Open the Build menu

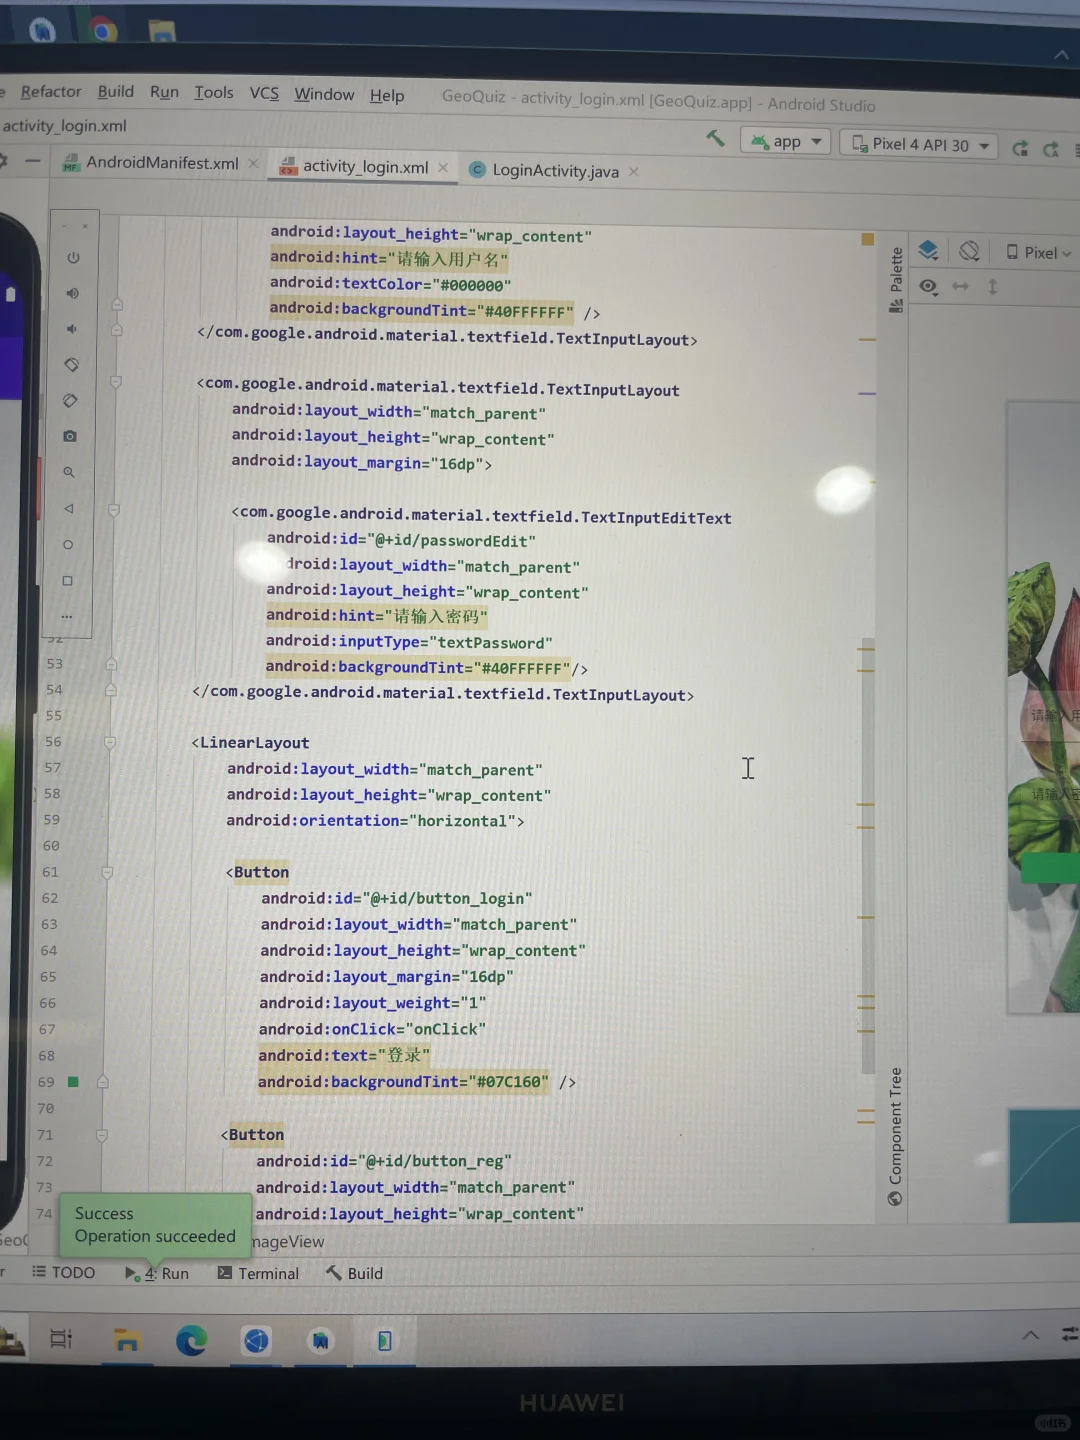tap(116, 91)
